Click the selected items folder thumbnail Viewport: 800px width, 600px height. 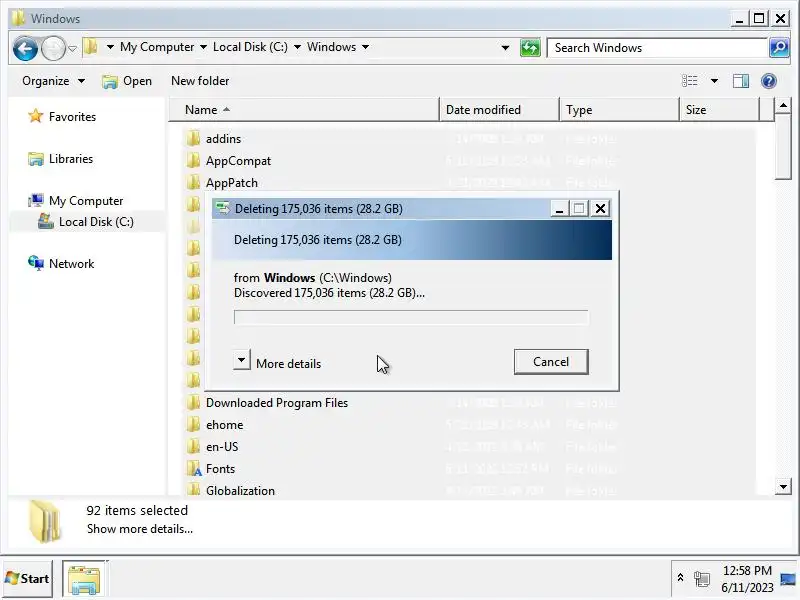tap(45, 521)
